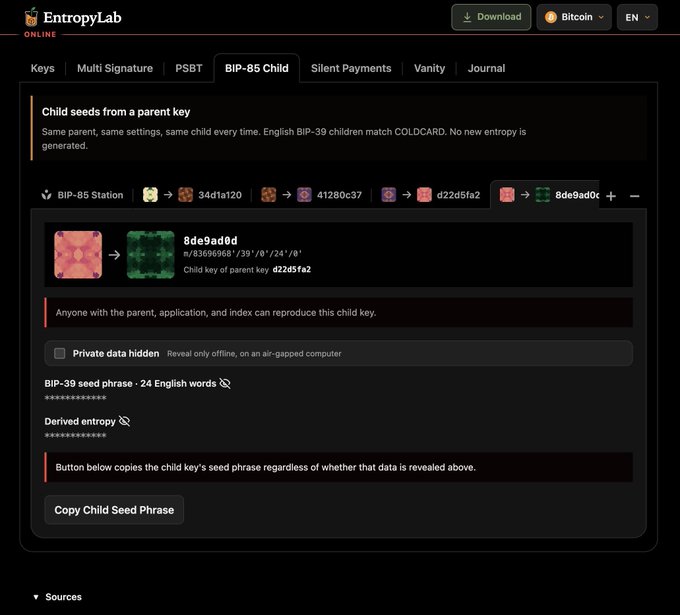Open the Bitcoin network dropdown
The image size is (680, 615).
pyautogui.click(x=574, y=17)
